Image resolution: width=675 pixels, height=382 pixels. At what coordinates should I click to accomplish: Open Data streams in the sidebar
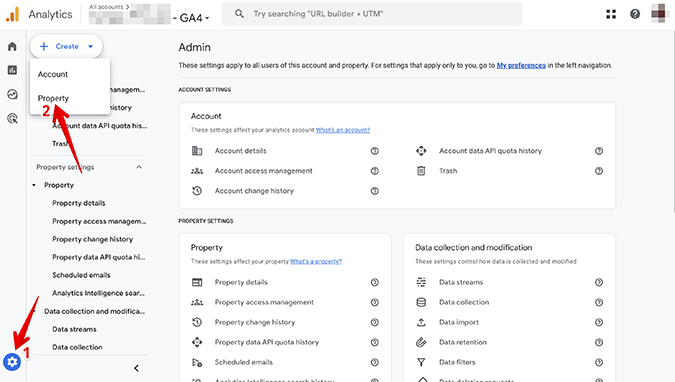[74, 329]
